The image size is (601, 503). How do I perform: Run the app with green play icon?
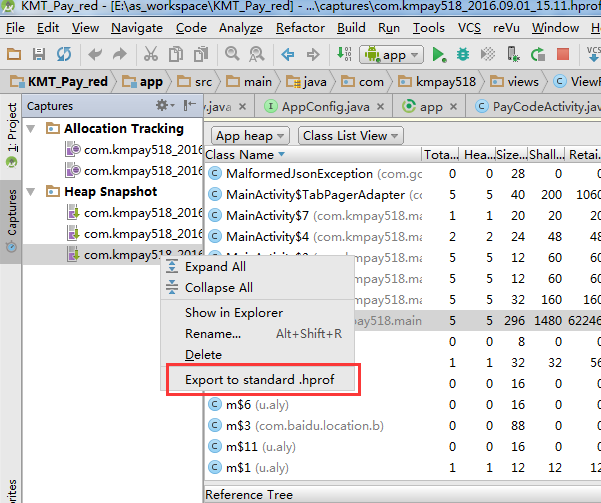pos(439,54)
